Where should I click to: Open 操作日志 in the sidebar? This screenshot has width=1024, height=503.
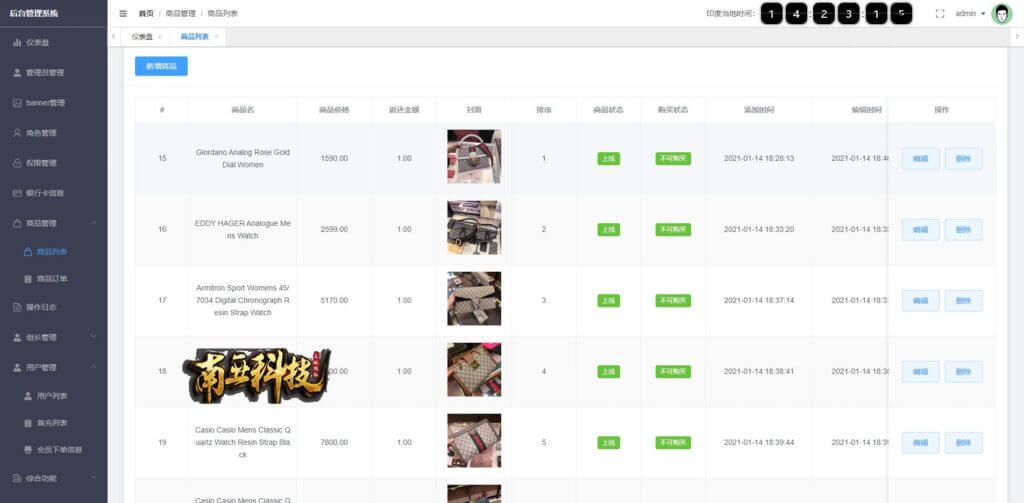pyautogui.click(x=54, y=307)
